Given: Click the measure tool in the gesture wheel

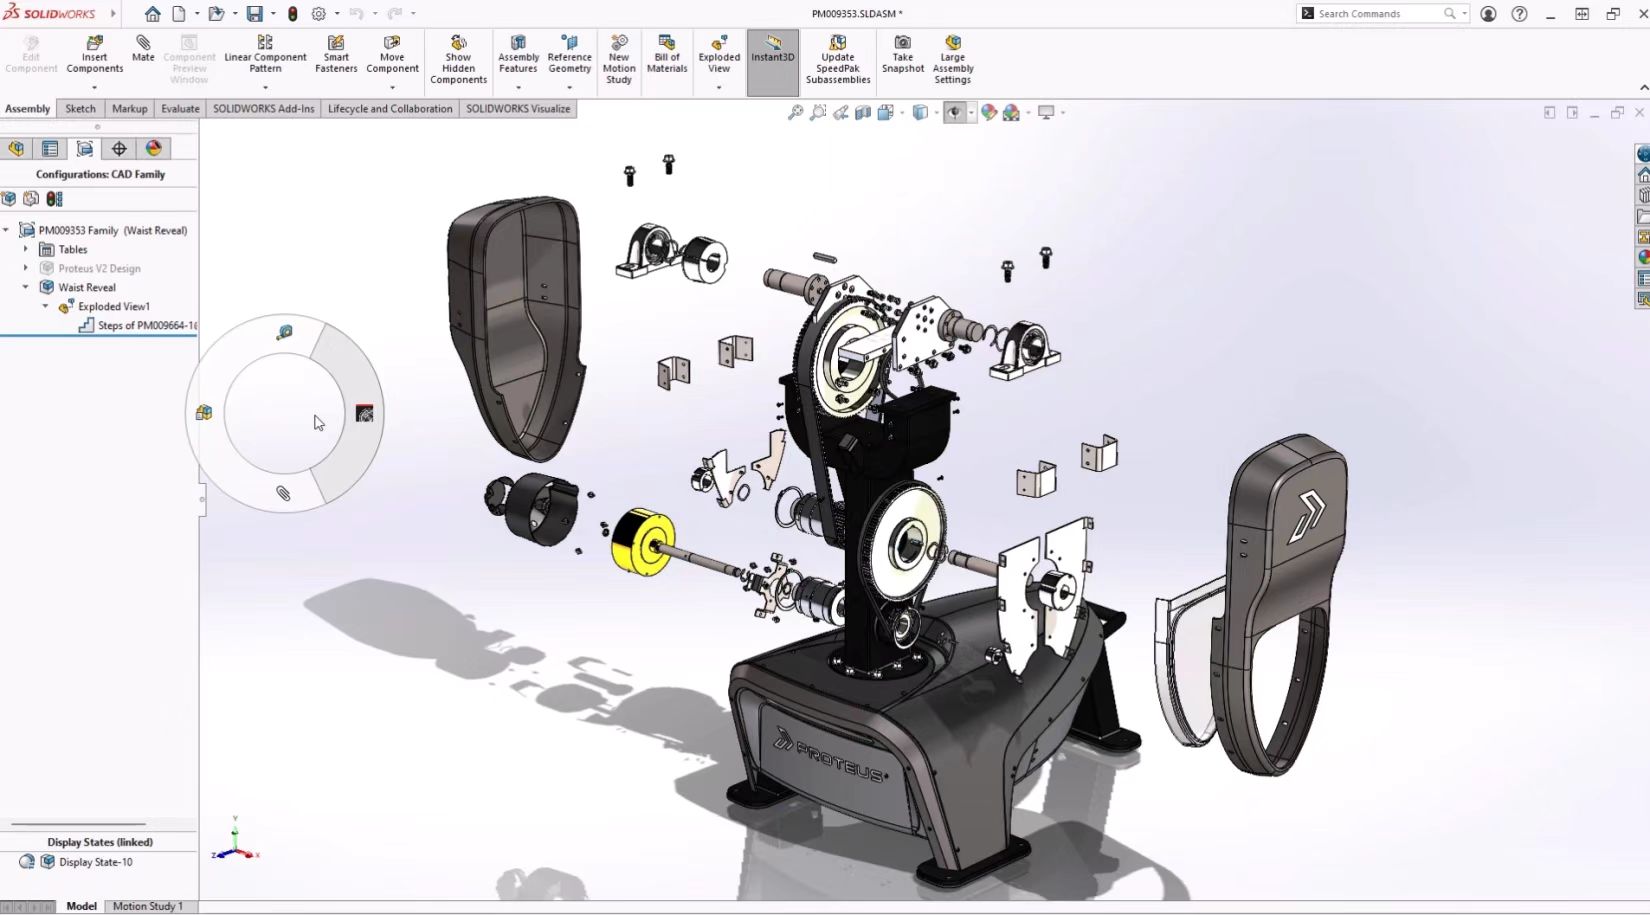Looking at the screenshot, I should point(285,332).
